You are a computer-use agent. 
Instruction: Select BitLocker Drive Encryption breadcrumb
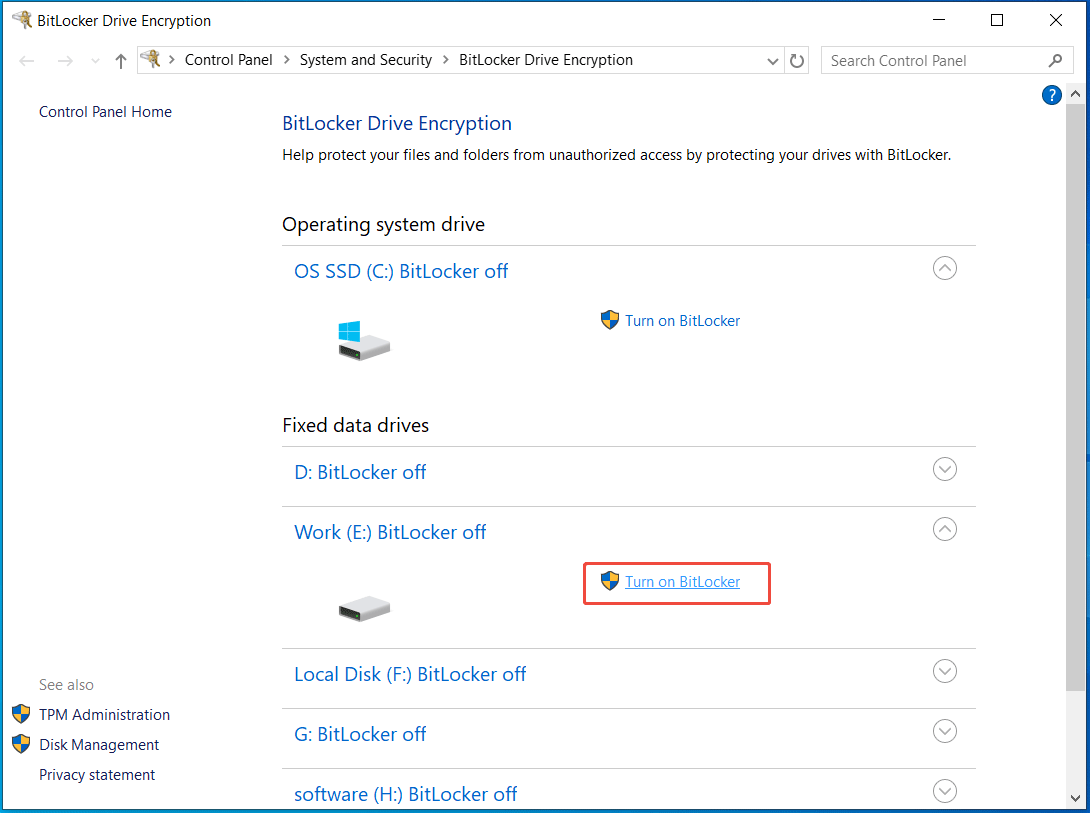click(x=546, y=60)
